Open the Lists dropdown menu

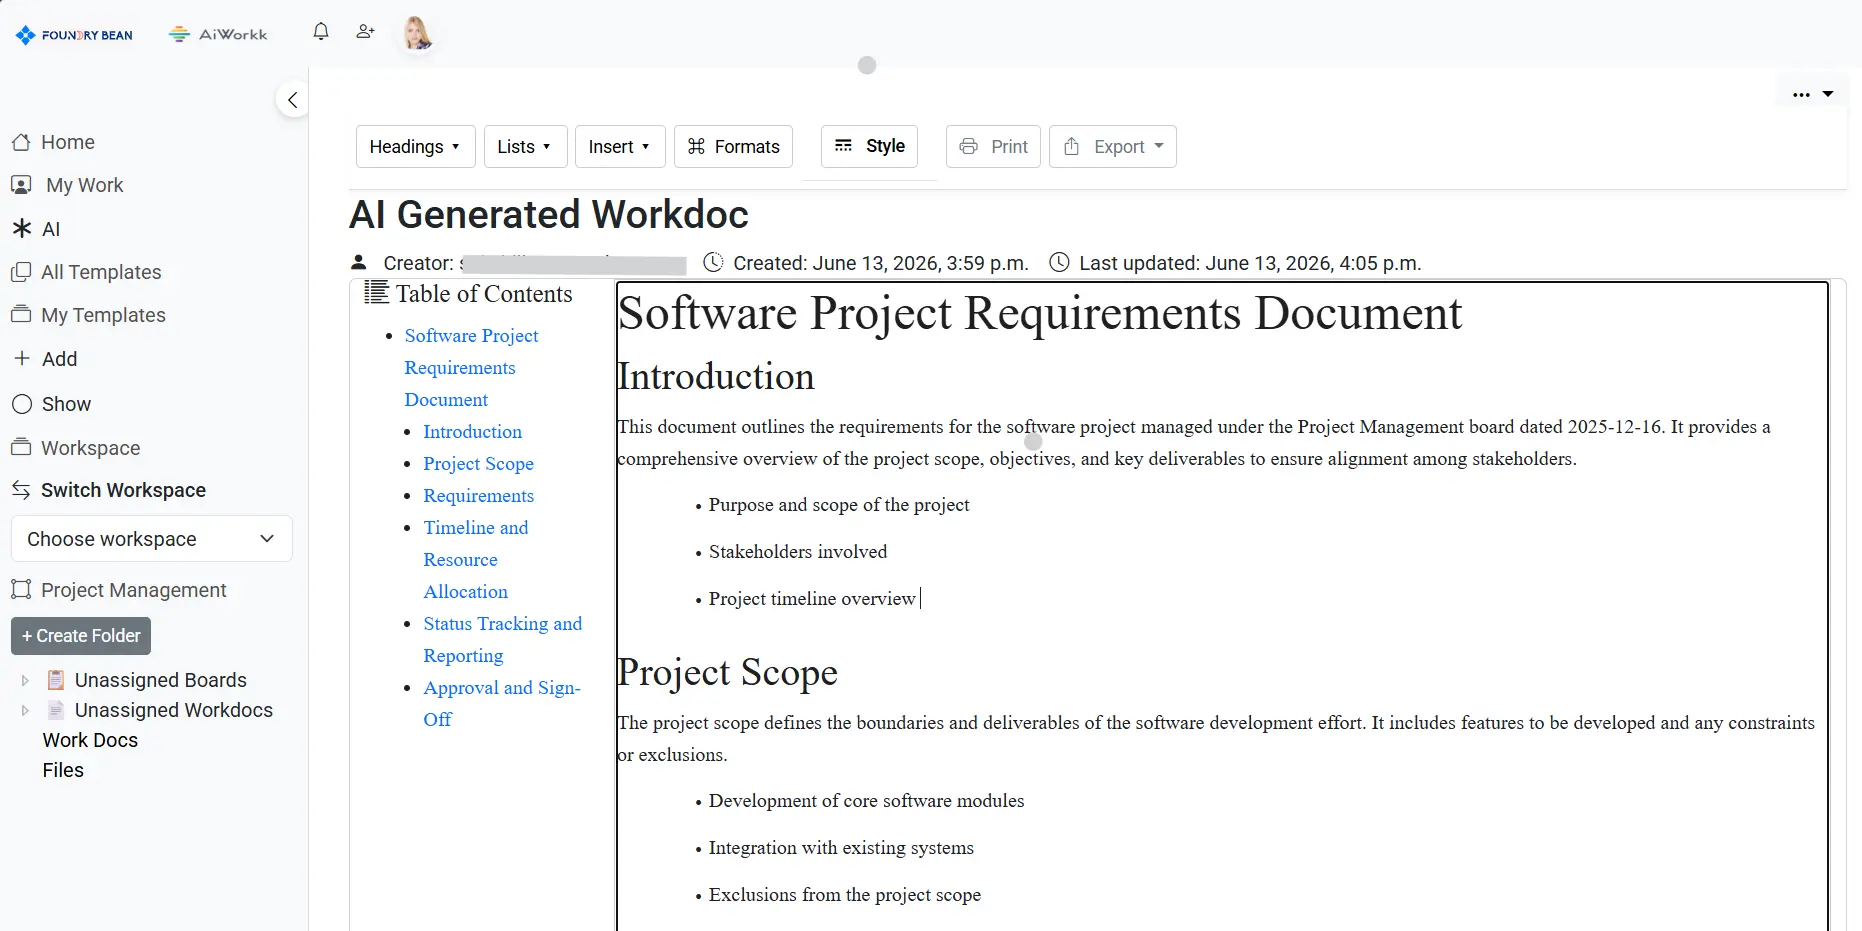525,147
